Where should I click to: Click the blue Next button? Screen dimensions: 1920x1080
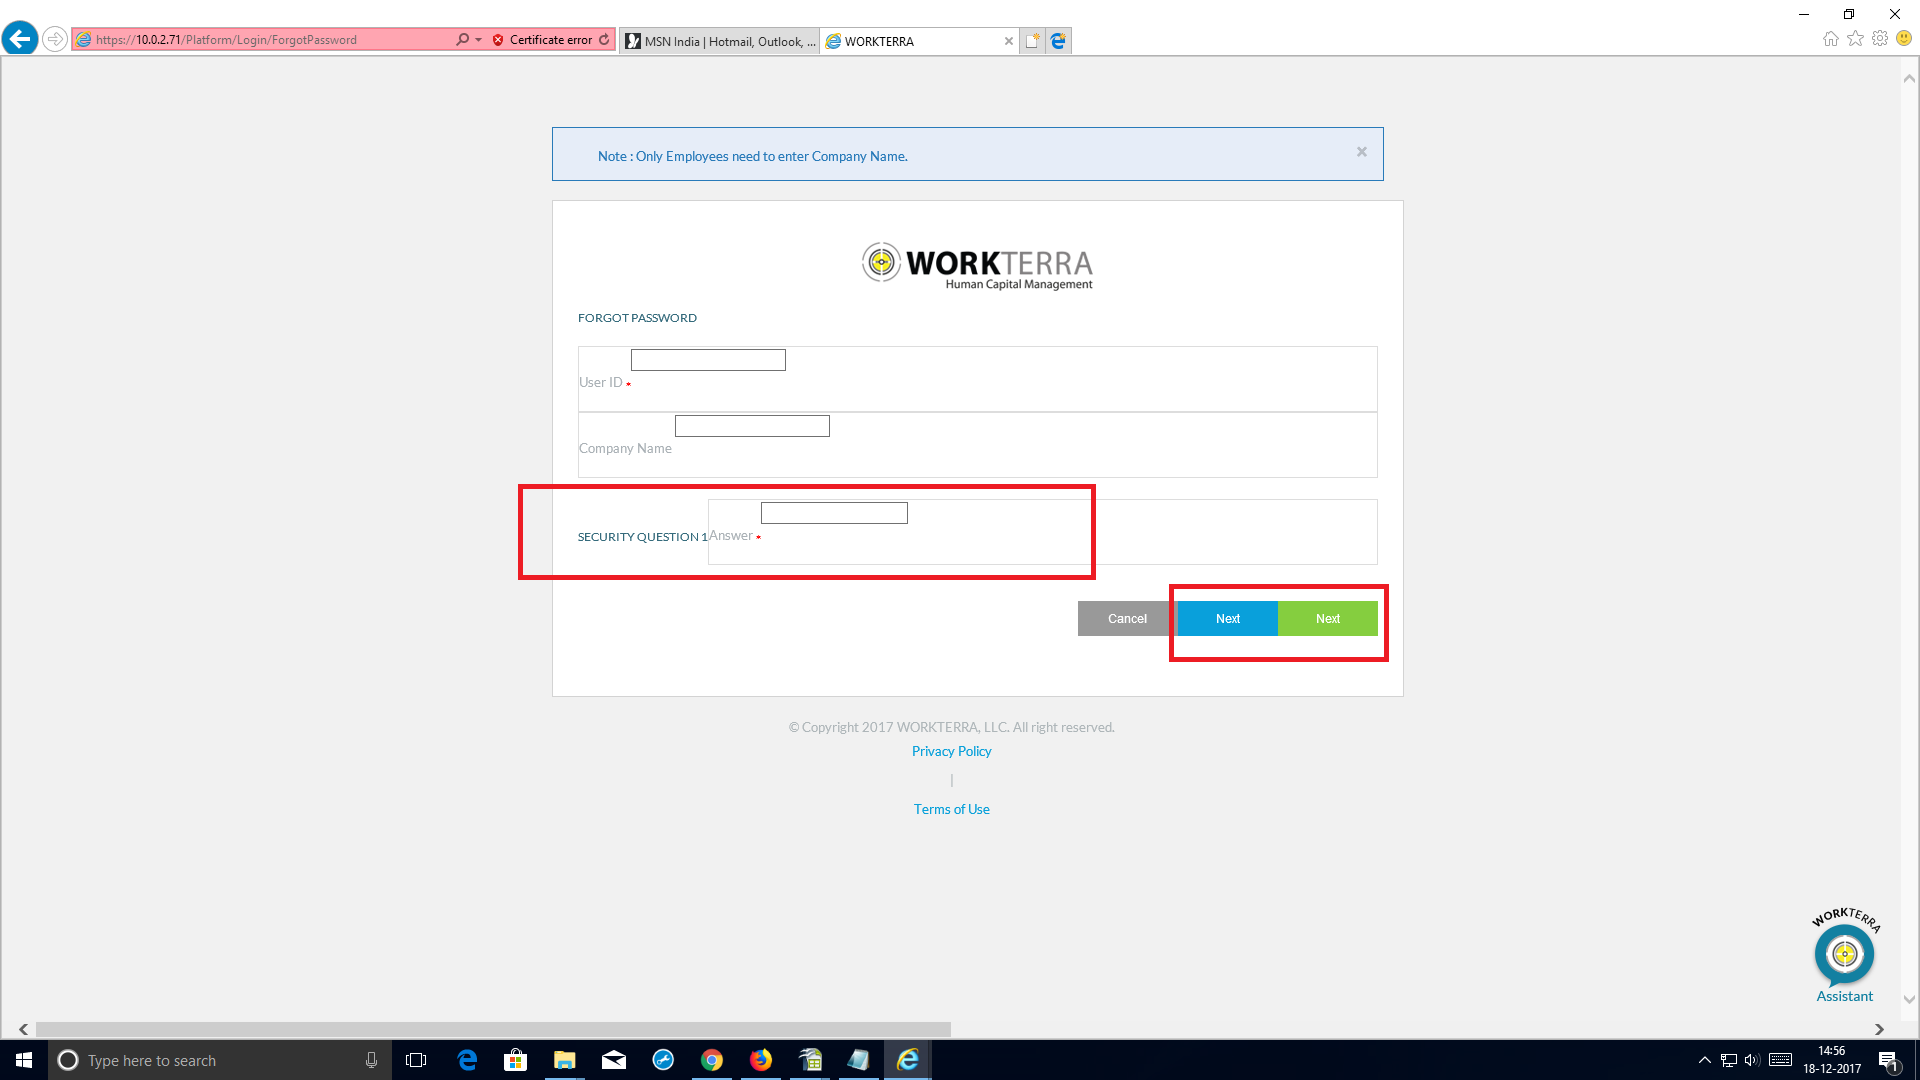(x=1226, y=618)
